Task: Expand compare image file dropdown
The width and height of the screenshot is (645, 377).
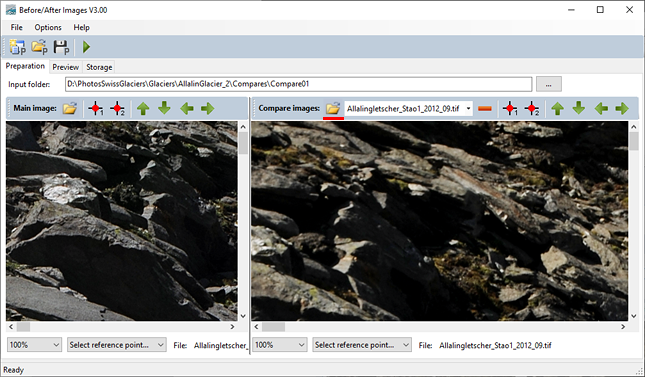Action: point(468,109)
